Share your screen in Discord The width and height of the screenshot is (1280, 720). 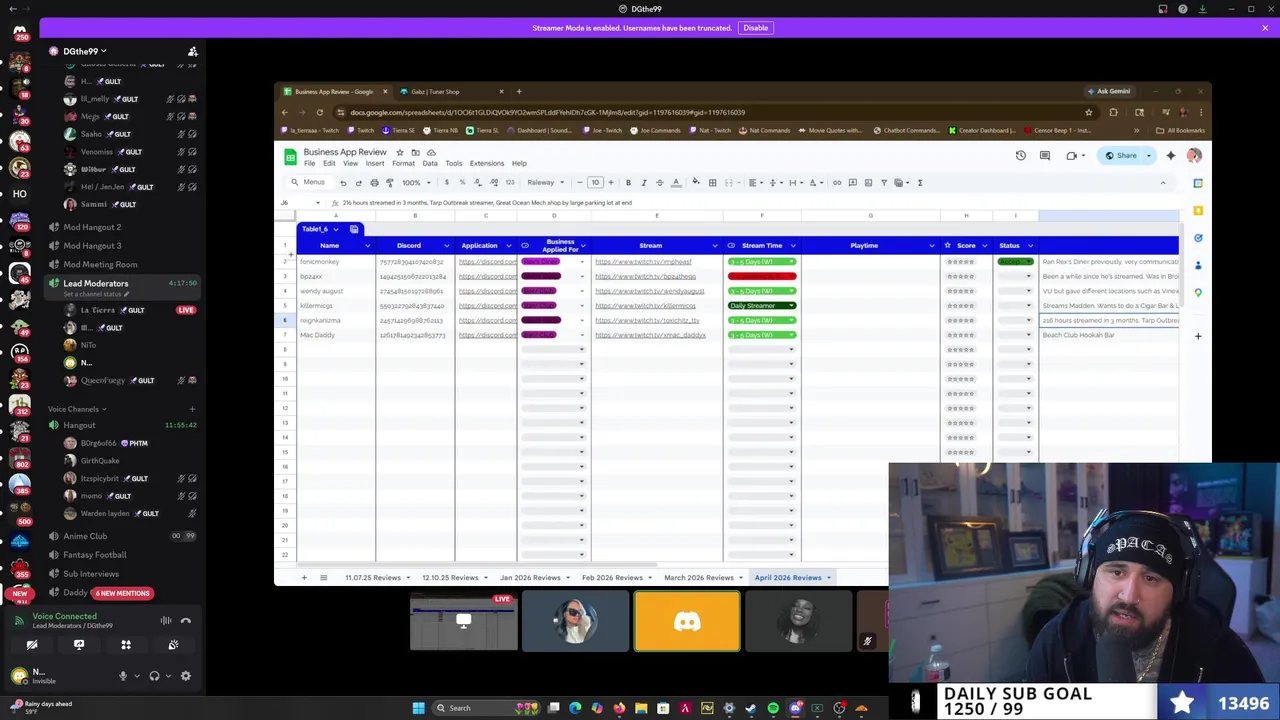[79, 645]
